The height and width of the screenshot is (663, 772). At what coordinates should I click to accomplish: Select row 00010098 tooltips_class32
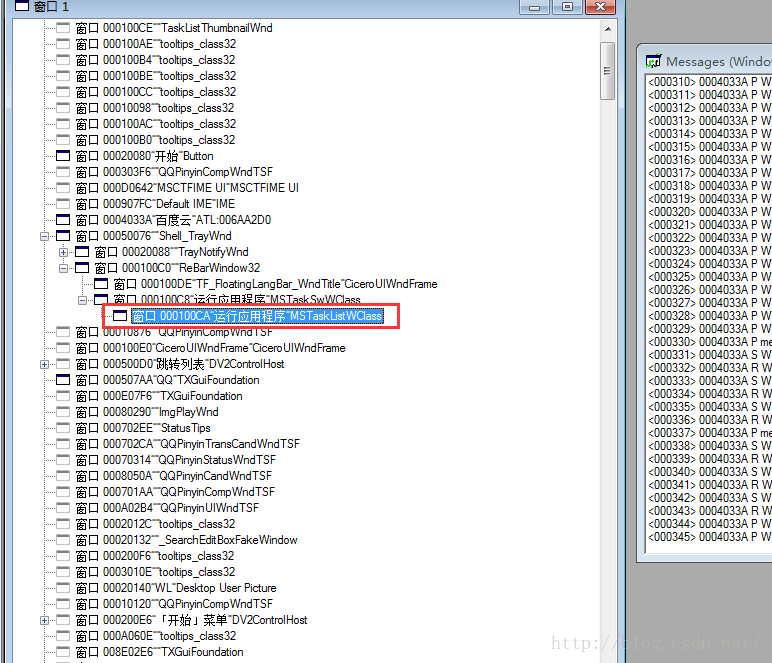coord(155,108)
